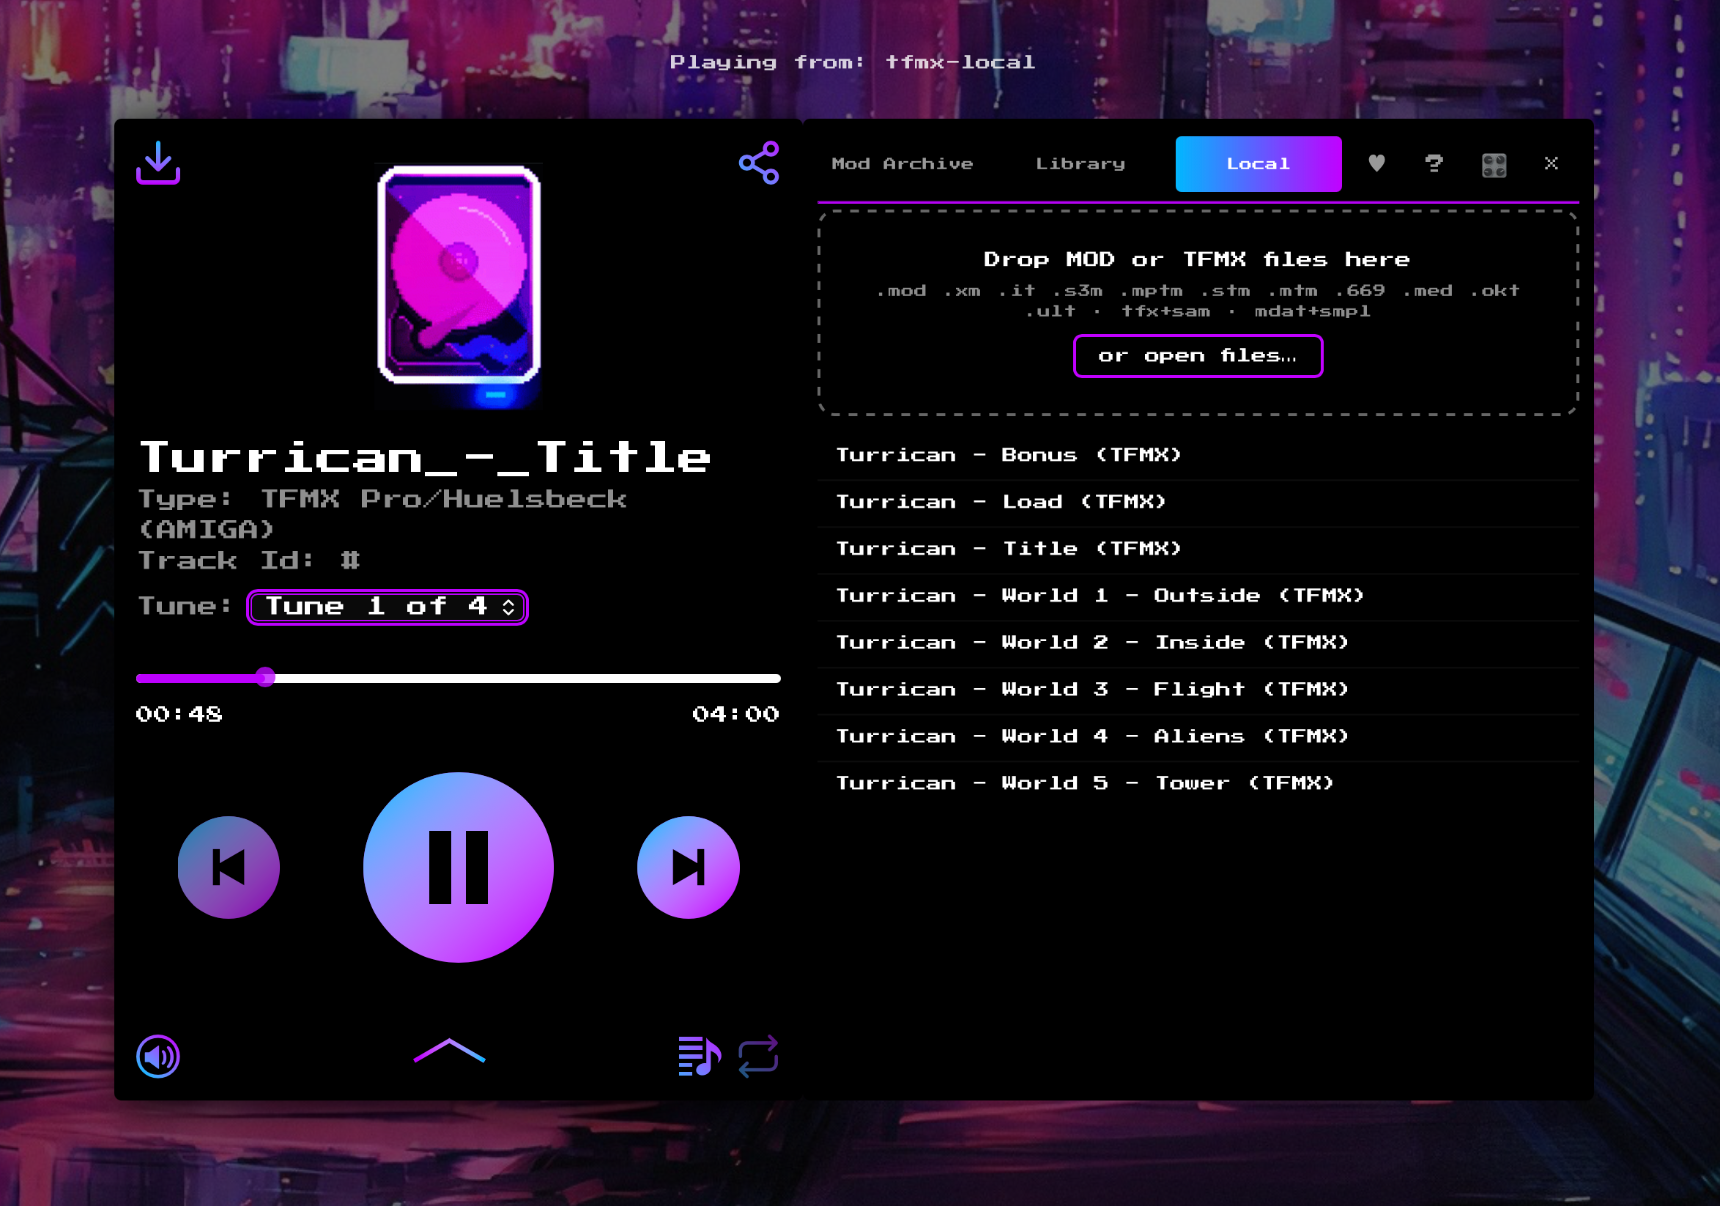Expand the upward chevron panel
The height and width of the screenshot is (1206, 1720).
(450, 1051)
